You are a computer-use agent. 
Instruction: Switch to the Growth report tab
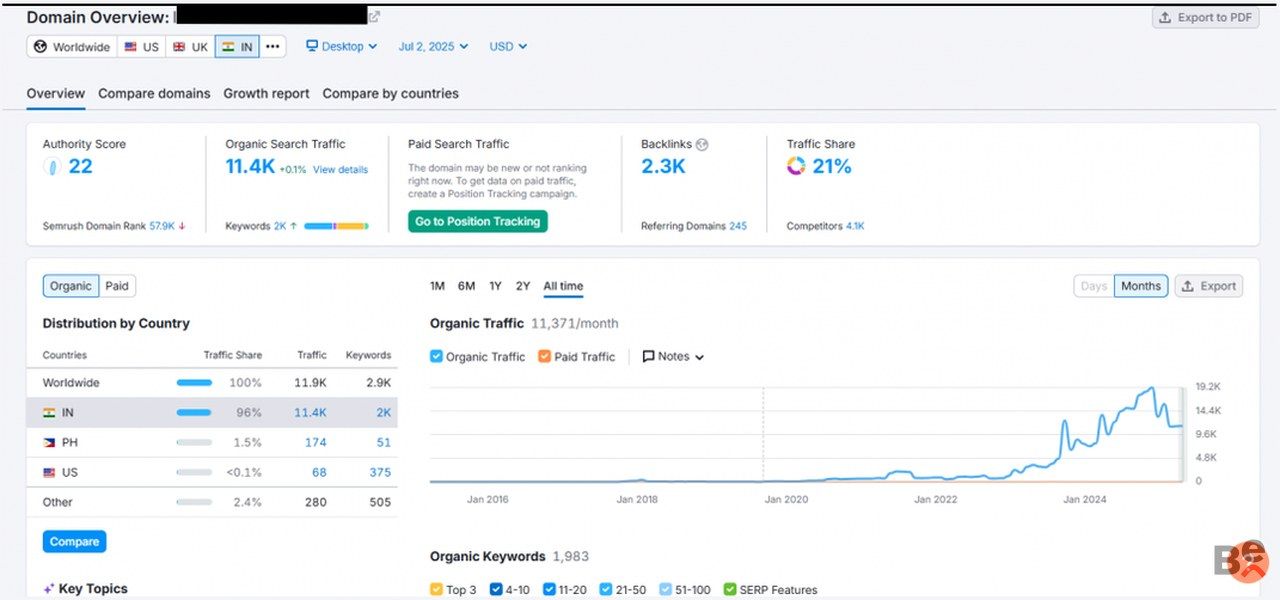pyautogui.click(x=266, y=94)
